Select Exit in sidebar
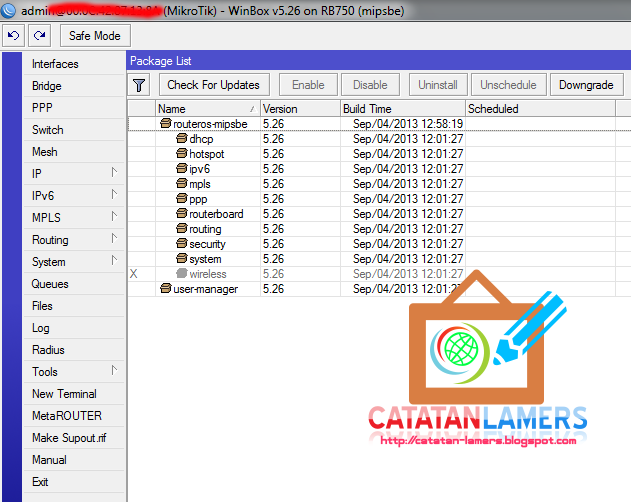The width and height of the screenshot is (631, 502). pyautogui.click(x=74, y=482)
